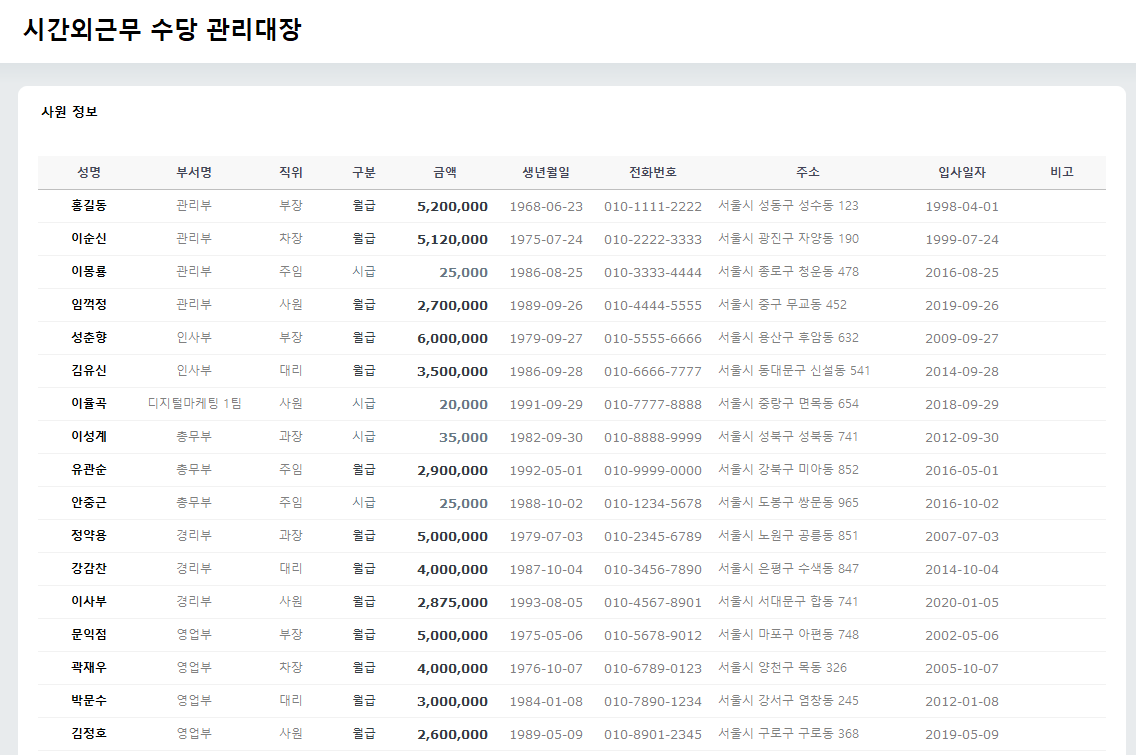1136x755 pixels.
Task: Select the name 이순신
Action: pos(89,238)
